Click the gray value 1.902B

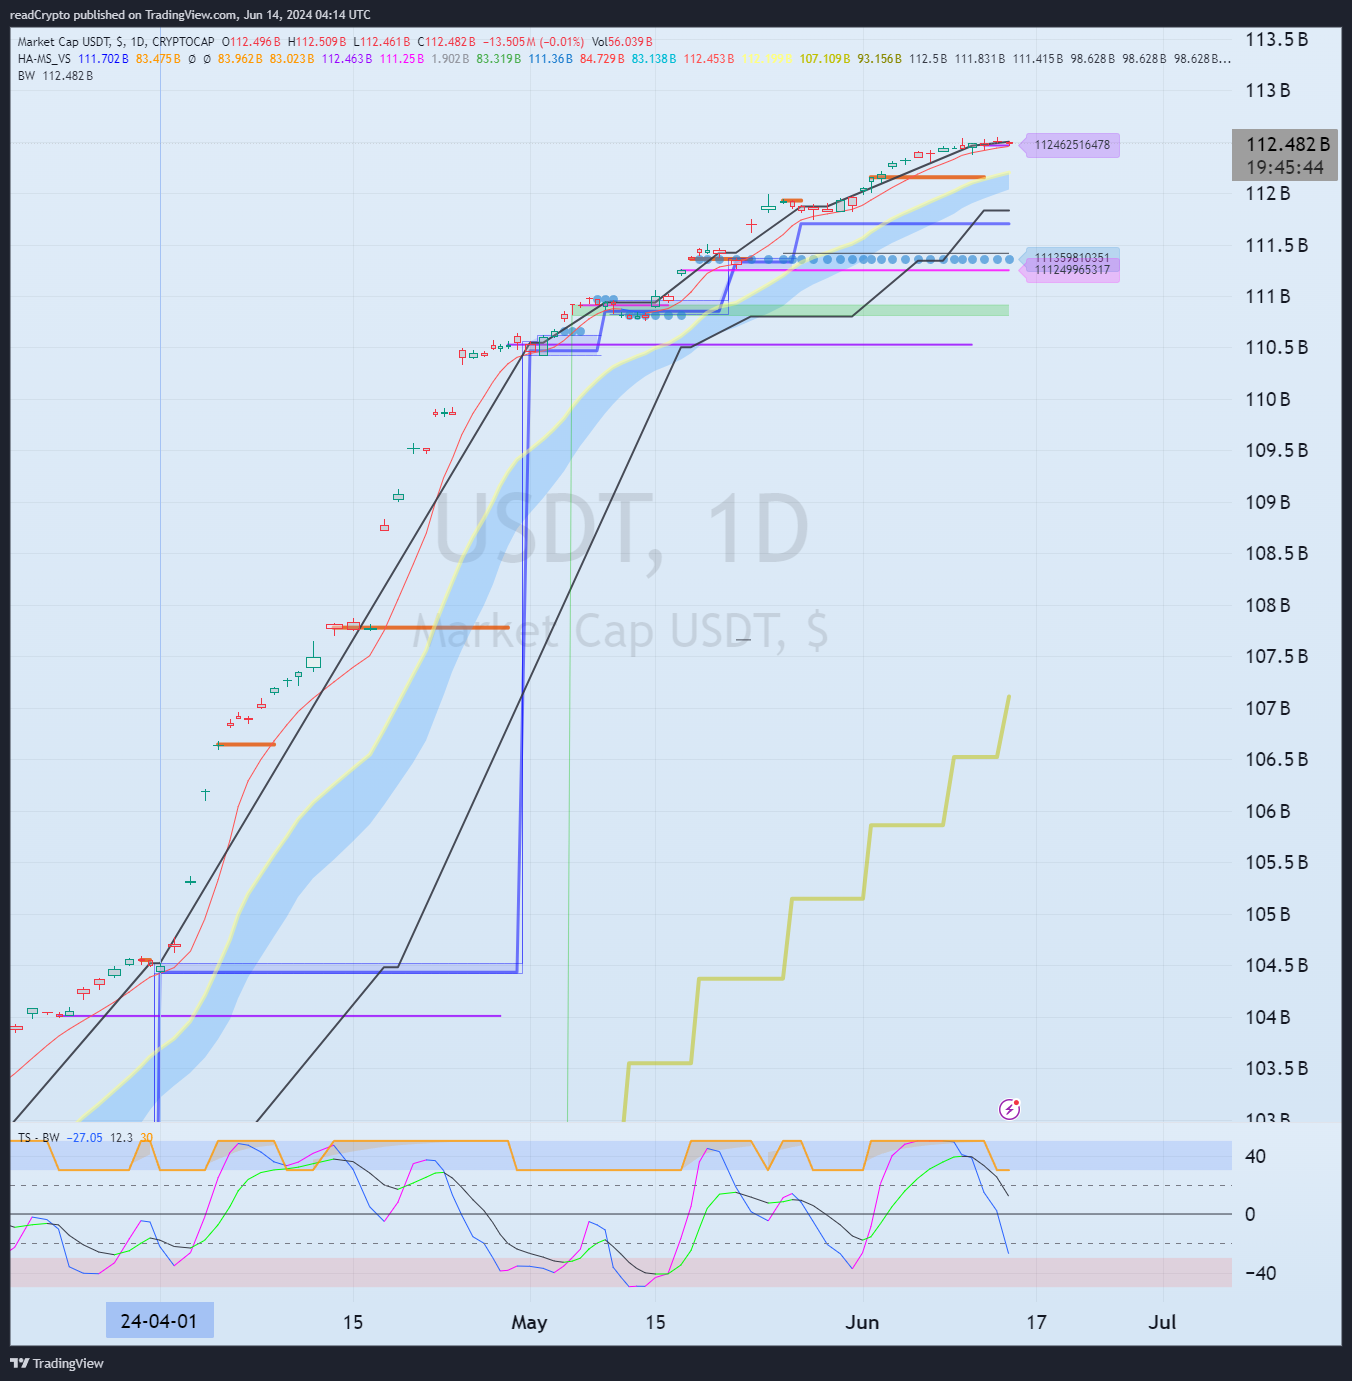tap(450, 59)
